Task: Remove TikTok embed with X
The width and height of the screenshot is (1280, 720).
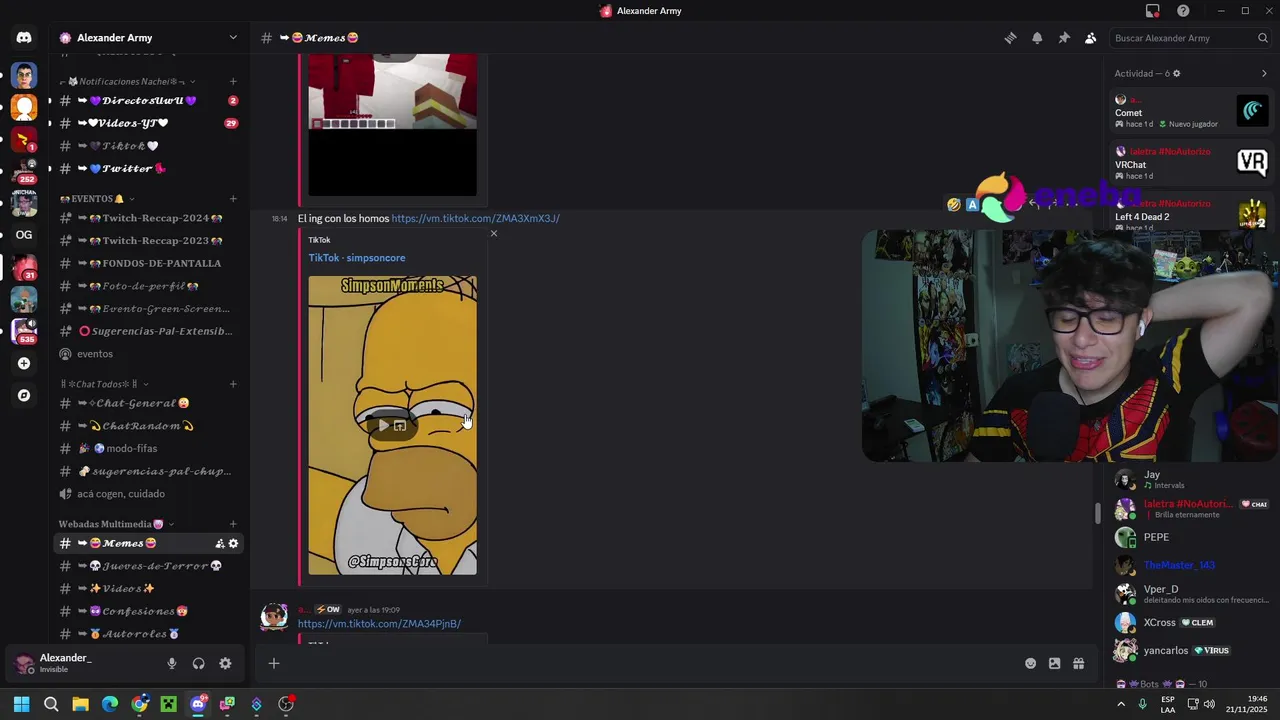Action: pyautogui.click(x=493, y=233)
